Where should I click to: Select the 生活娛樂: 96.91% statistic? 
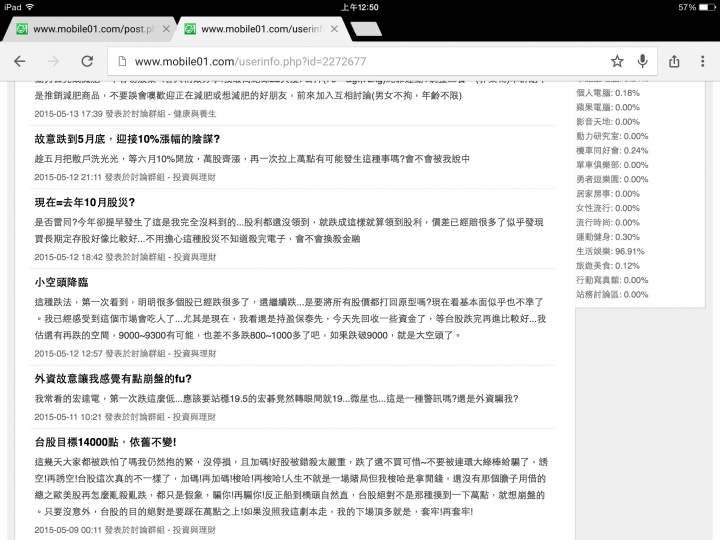(610, 252)
